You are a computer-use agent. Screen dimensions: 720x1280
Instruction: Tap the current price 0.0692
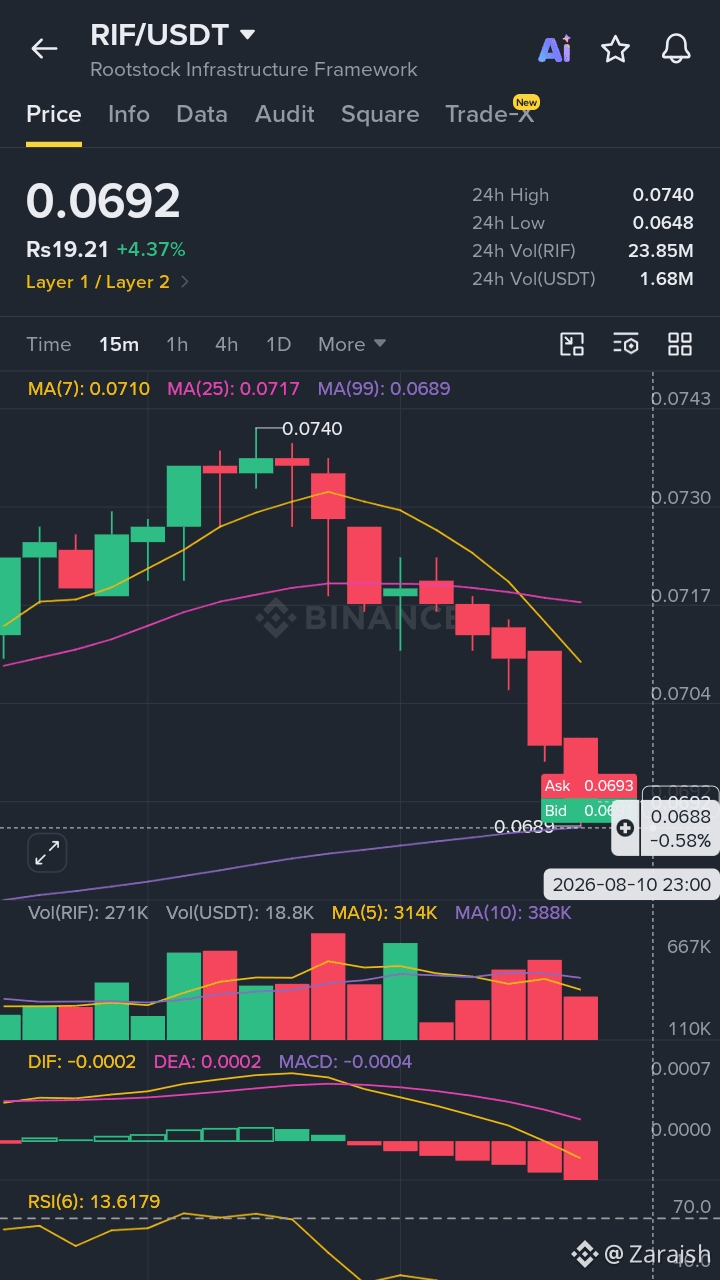[103, 201]
